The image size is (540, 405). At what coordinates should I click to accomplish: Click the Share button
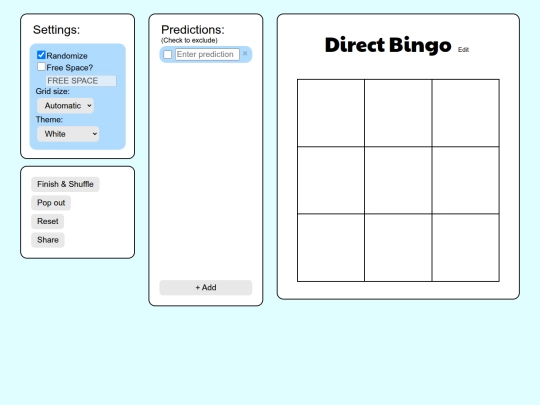48,240
